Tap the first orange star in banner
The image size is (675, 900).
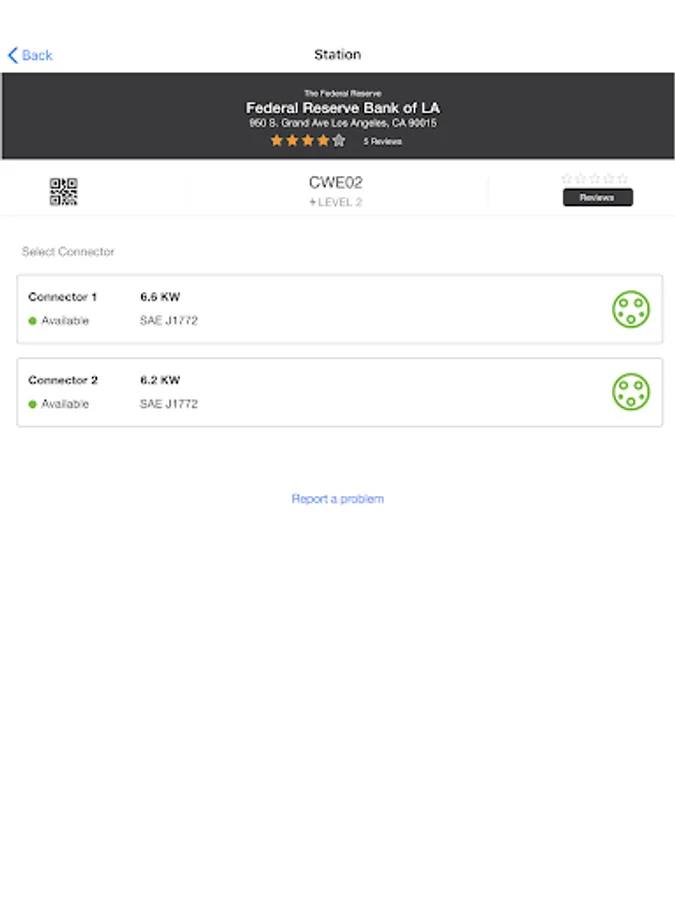pos(278,141)
